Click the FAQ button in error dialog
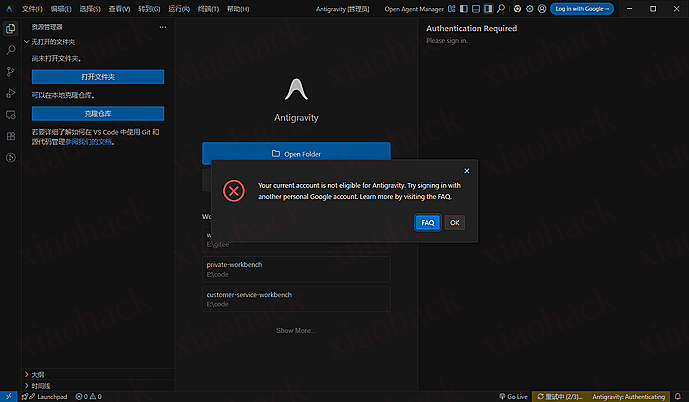Viewport: 689px width, 402px height. pos(427,222)
